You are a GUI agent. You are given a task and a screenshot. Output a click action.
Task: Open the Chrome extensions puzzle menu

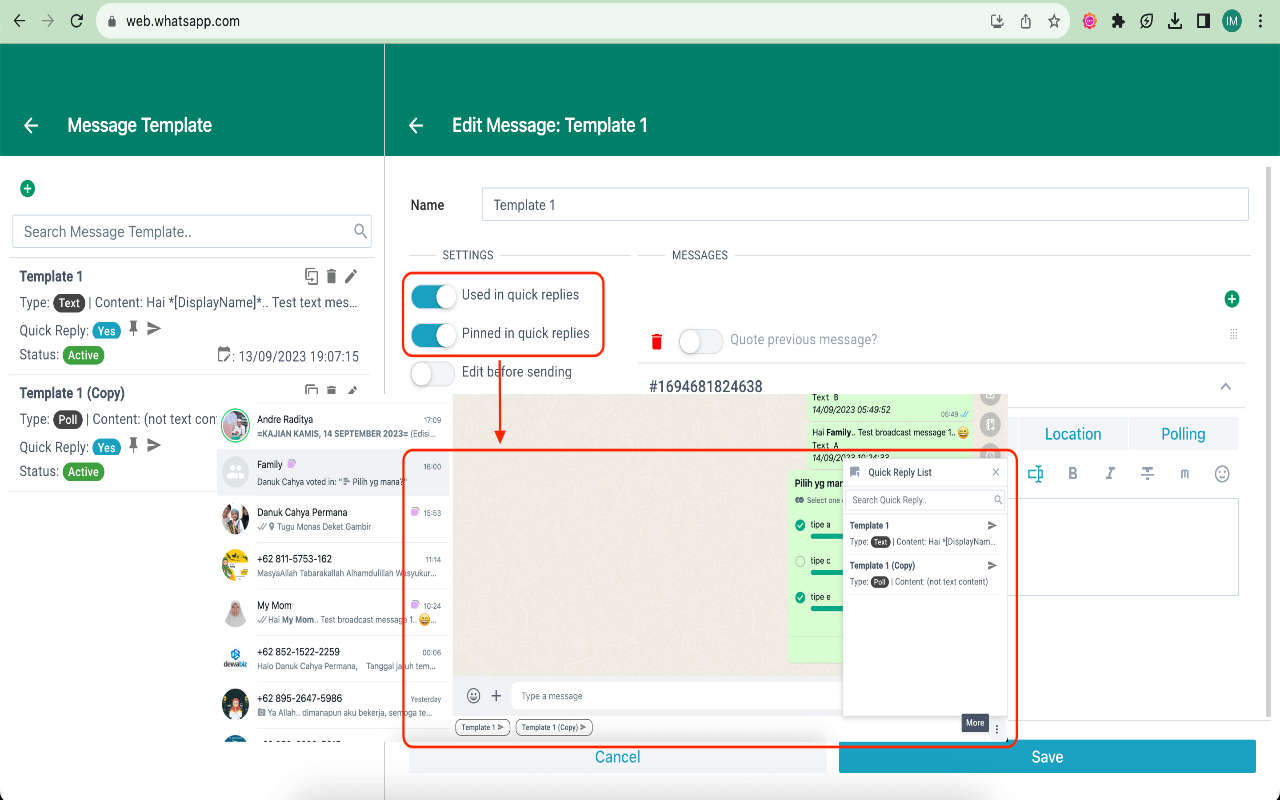(1118, 20)
